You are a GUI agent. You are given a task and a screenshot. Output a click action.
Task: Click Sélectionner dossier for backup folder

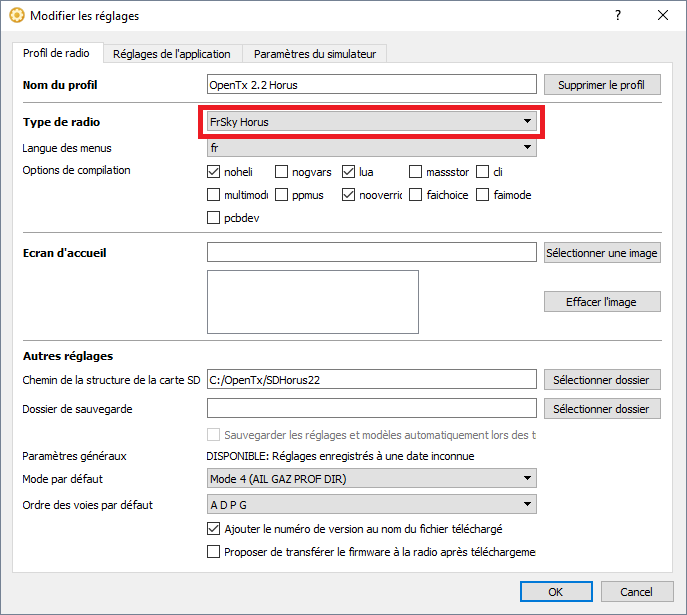coord(602,409)
